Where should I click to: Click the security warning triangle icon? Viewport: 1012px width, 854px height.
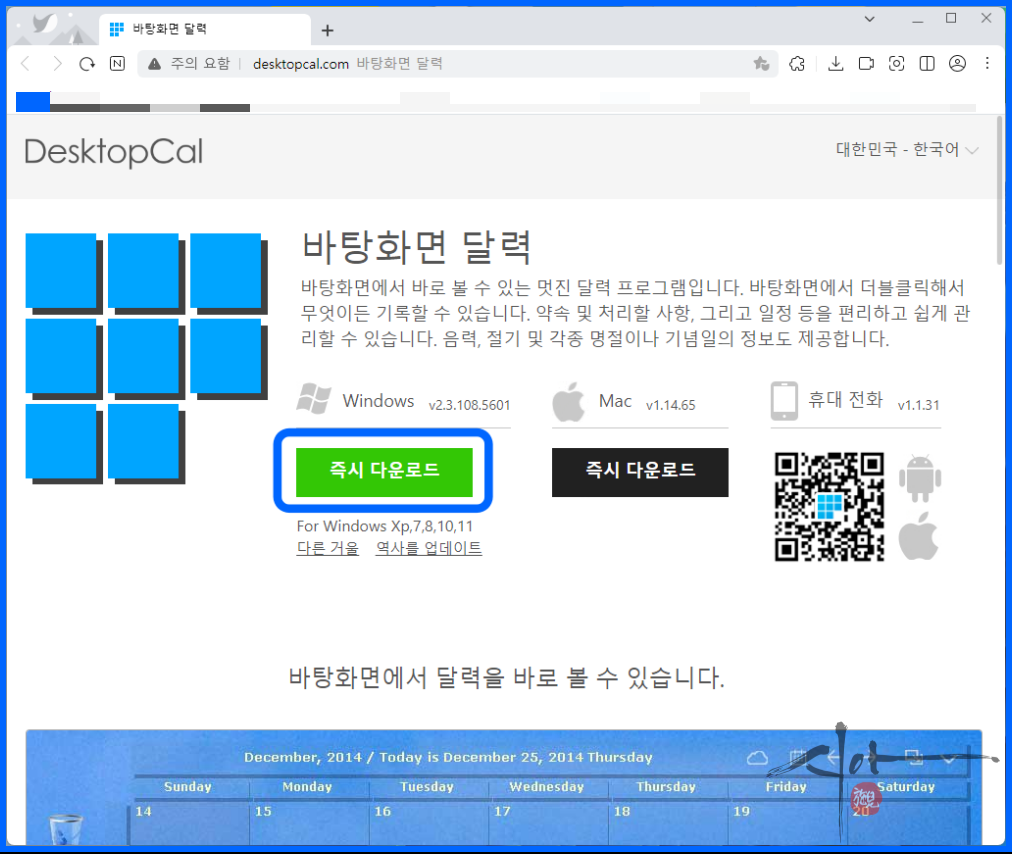click(154, 63)
